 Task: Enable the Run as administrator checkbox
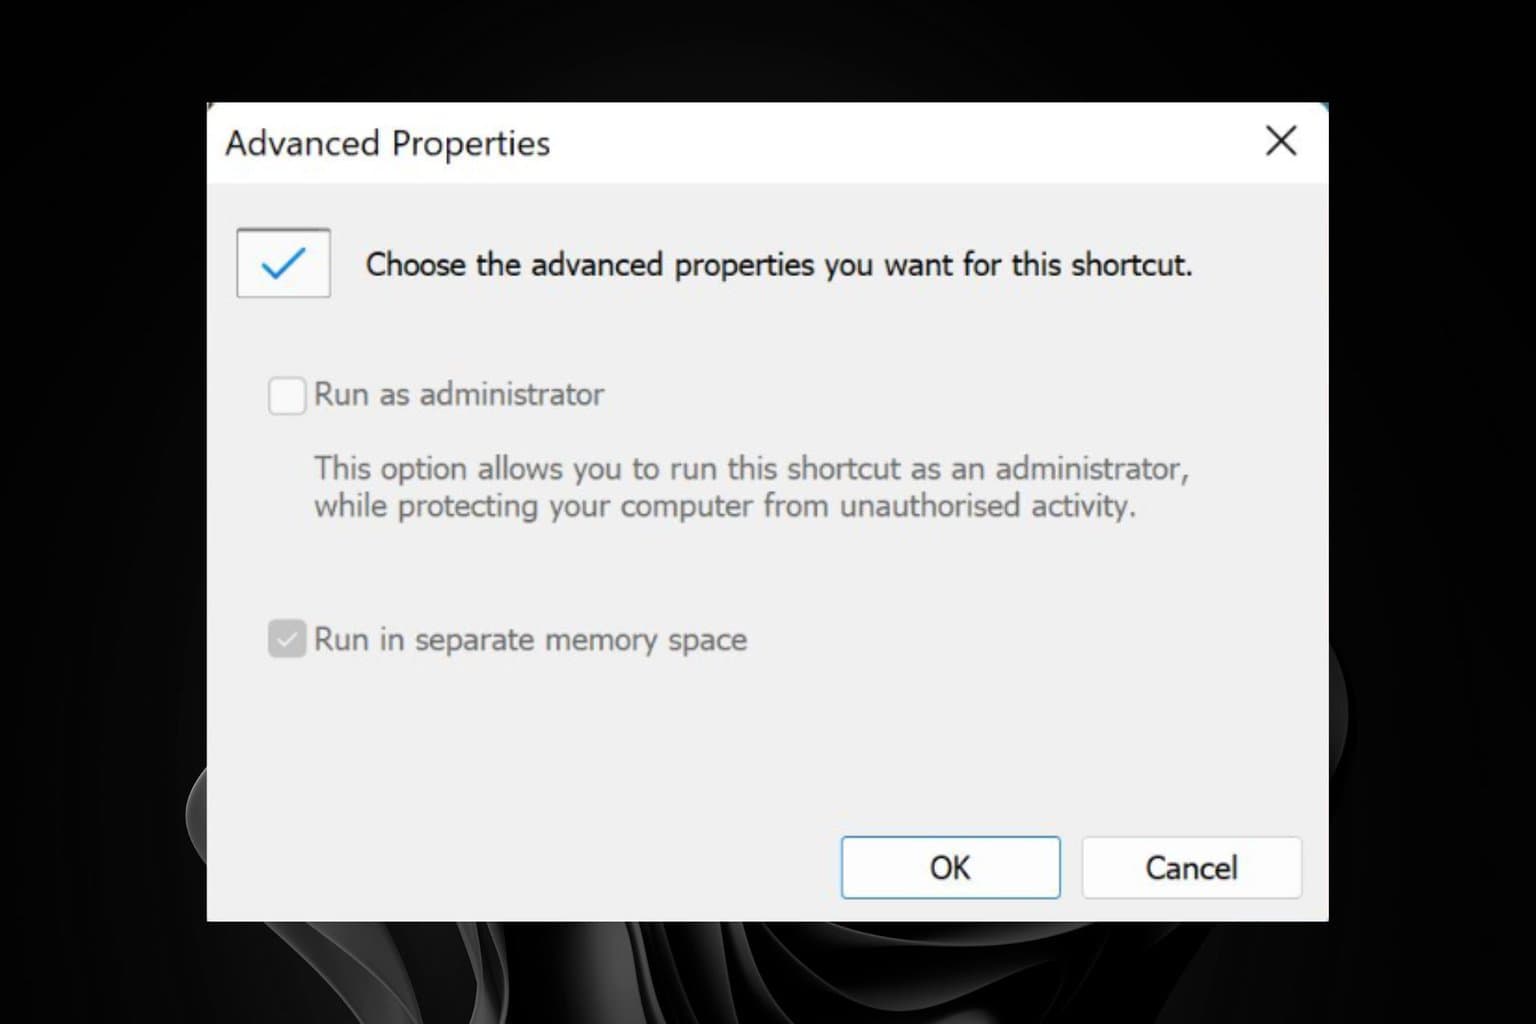287,395
